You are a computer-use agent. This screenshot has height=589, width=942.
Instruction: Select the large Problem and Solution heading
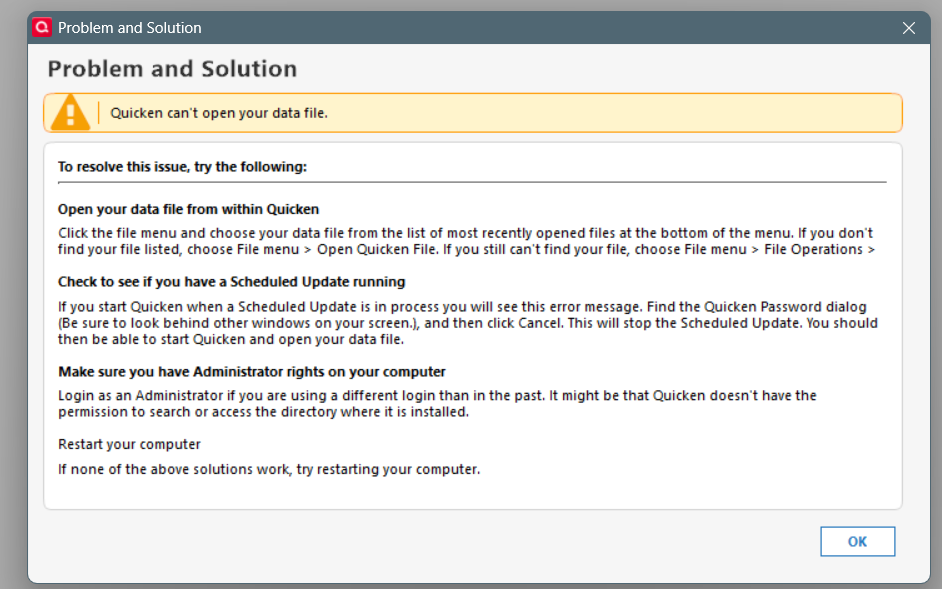pos(172,69)
